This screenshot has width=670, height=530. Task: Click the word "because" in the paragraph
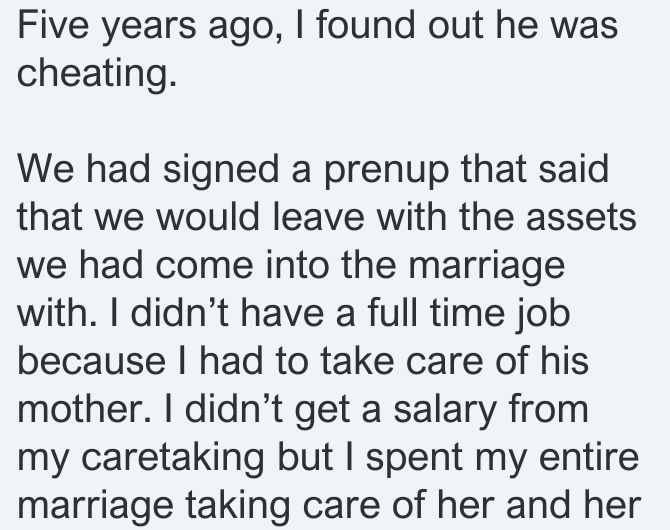[x=91, y=361]
